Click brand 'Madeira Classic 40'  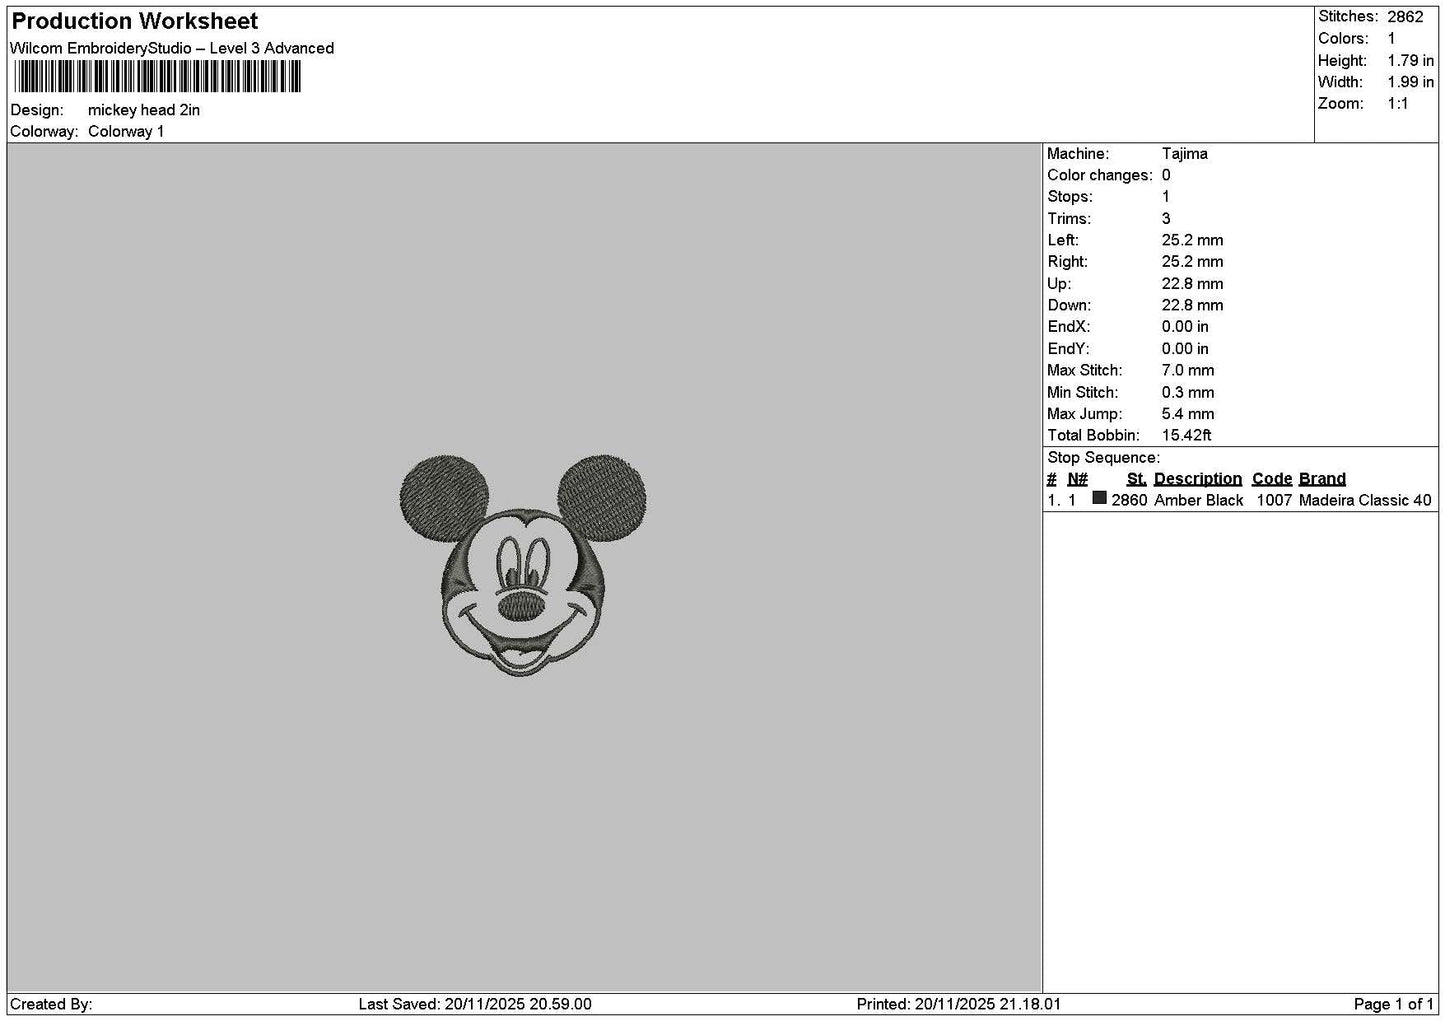[1365, 501]
